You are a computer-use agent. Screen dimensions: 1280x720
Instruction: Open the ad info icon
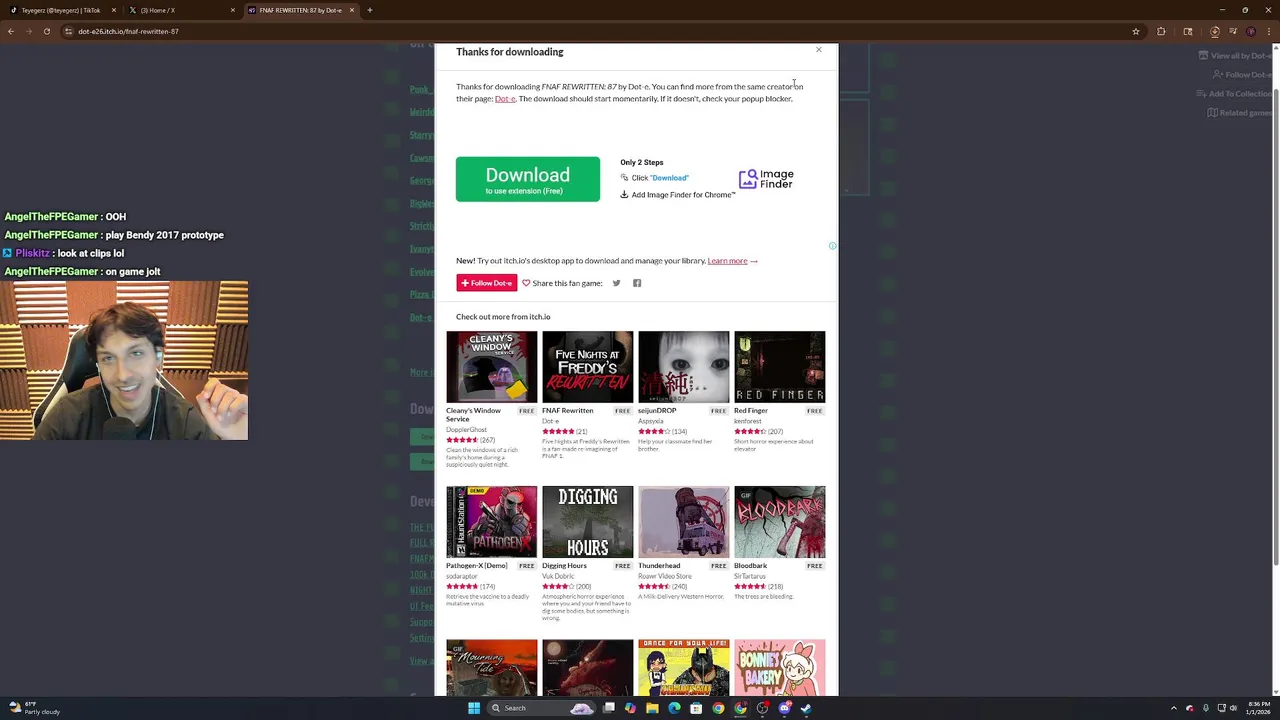832,246
